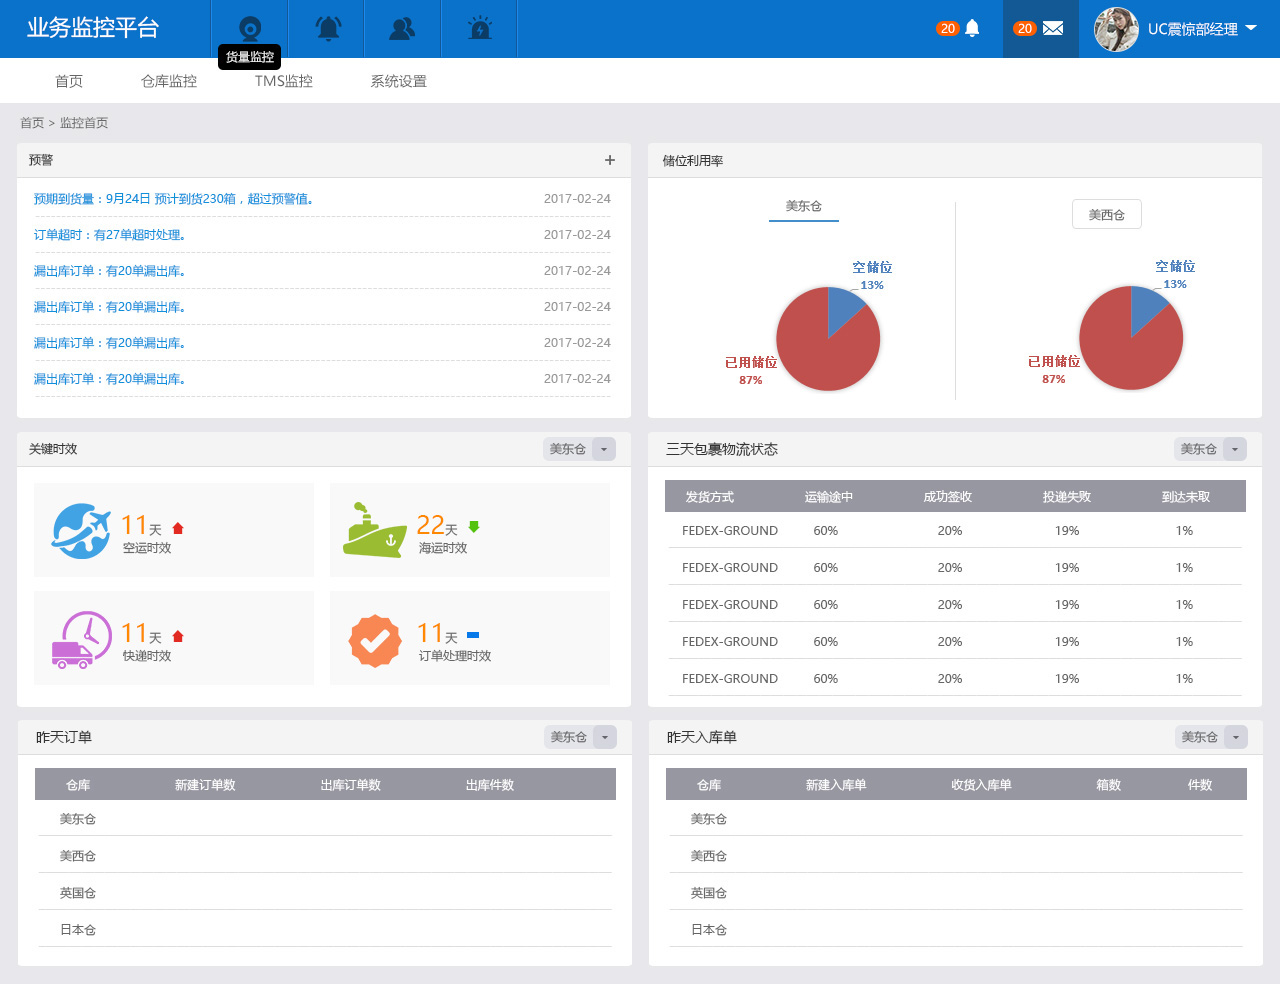1280x984 pixels.
Task: Open the 订单超时 27单 warning link
Action: pyautogui.click(x=110, y=235)
